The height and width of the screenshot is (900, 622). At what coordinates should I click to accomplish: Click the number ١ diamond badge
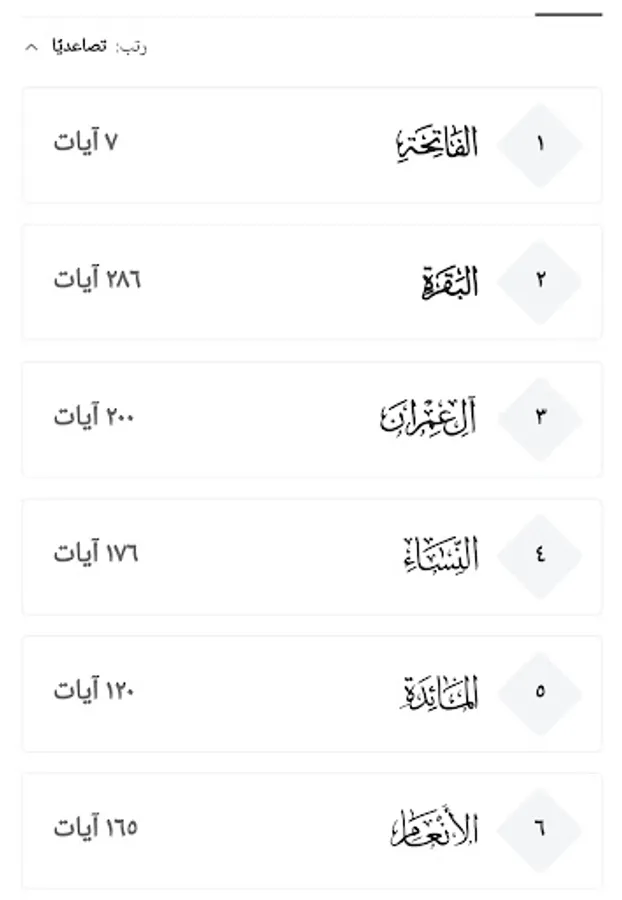tap(540, 145)
